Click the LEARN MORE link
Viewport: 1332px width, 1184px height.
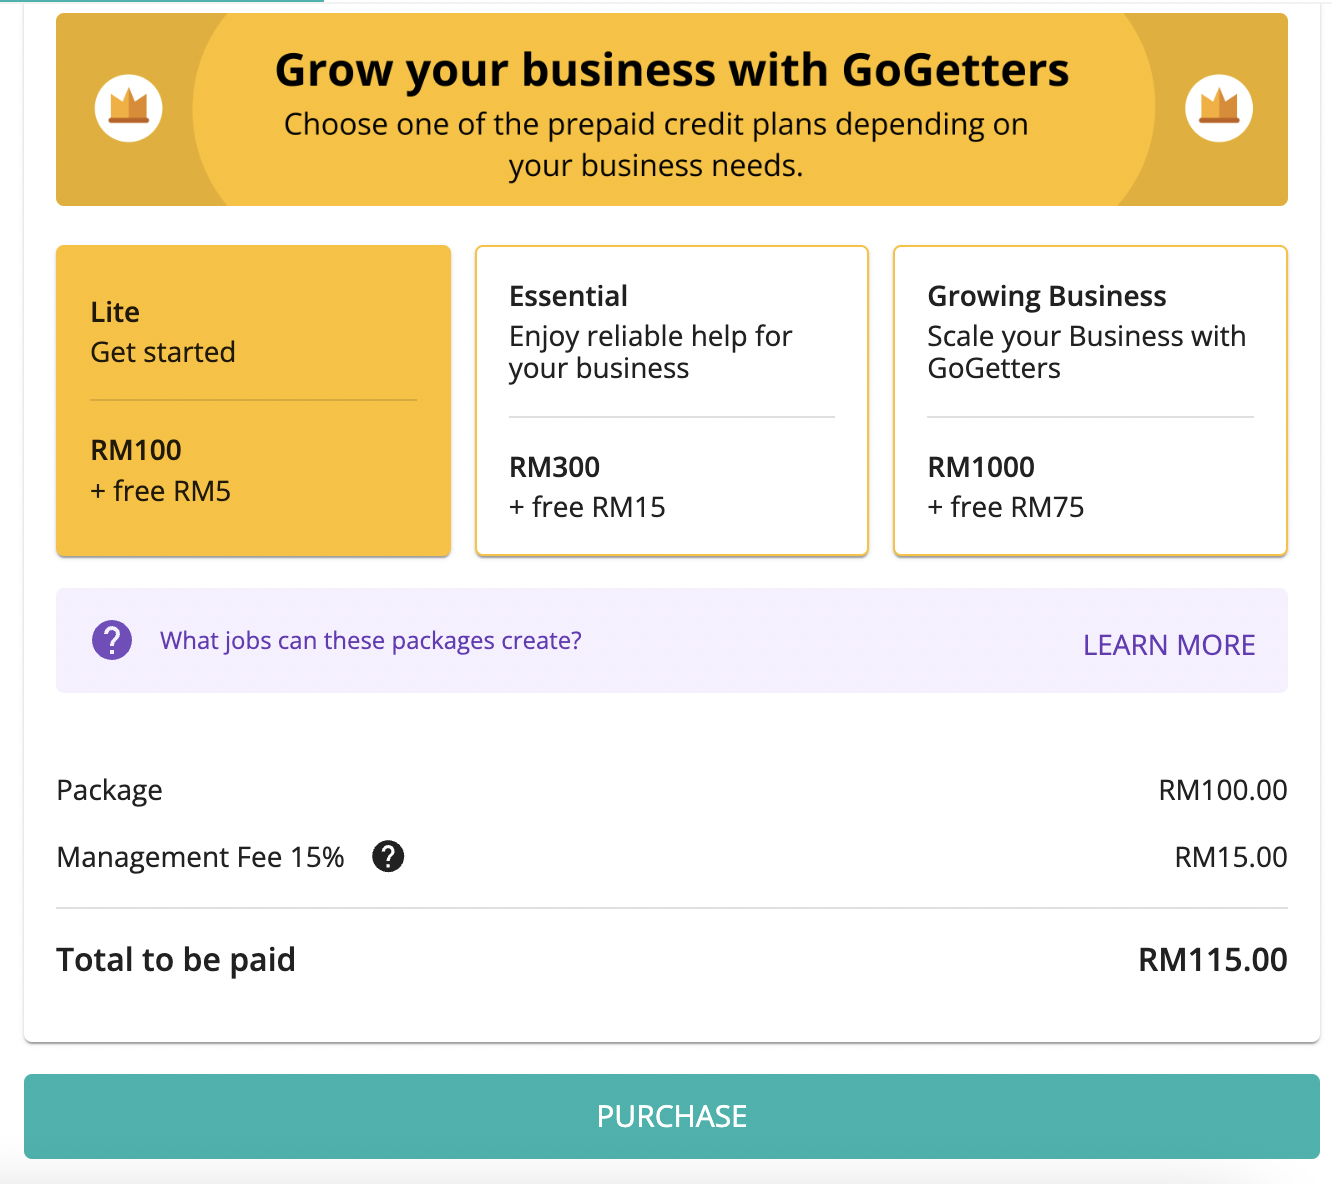click(1169, 645)
